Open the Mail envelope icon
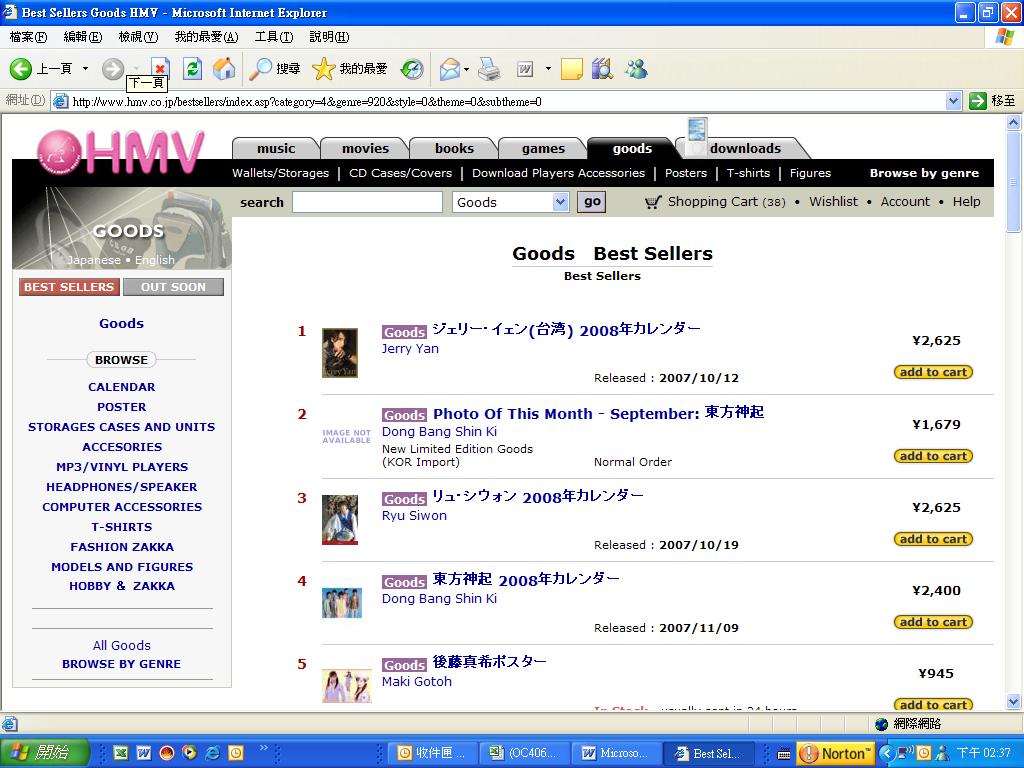The image size is (1024, 768). pyautogui.click(x=450, y=69)
